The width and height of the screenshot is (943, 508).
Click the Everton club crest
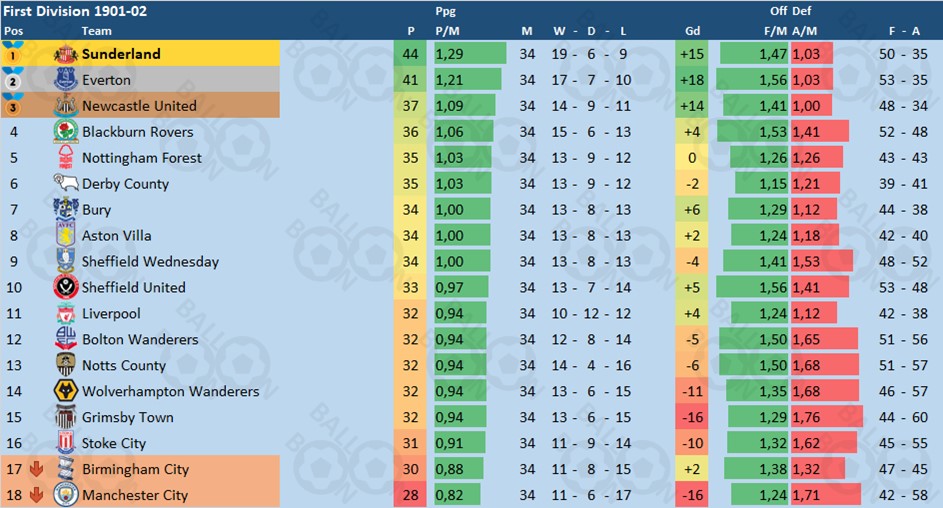(65, 80)
